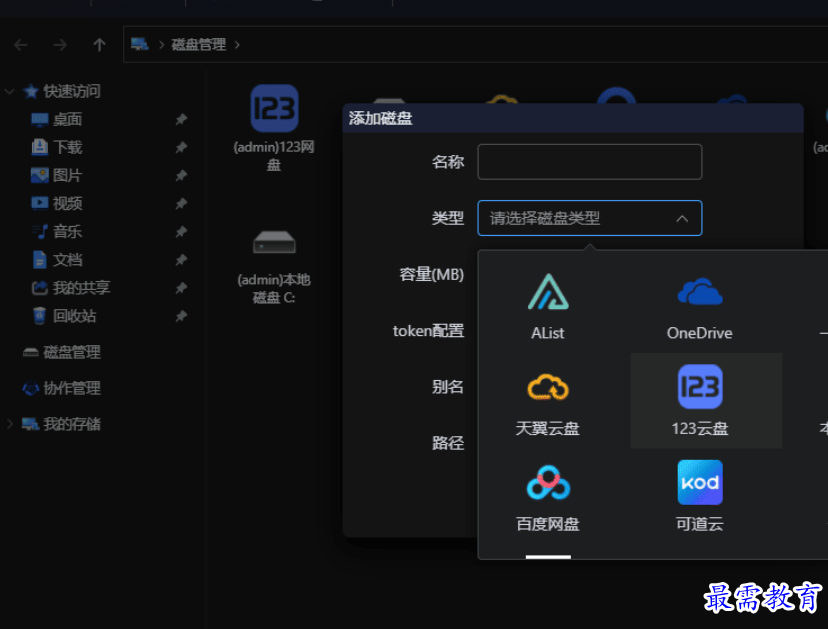The image size is (828, 629).
Task: Open 音乐 folder in sidebar
Action: tap(67, 231)
